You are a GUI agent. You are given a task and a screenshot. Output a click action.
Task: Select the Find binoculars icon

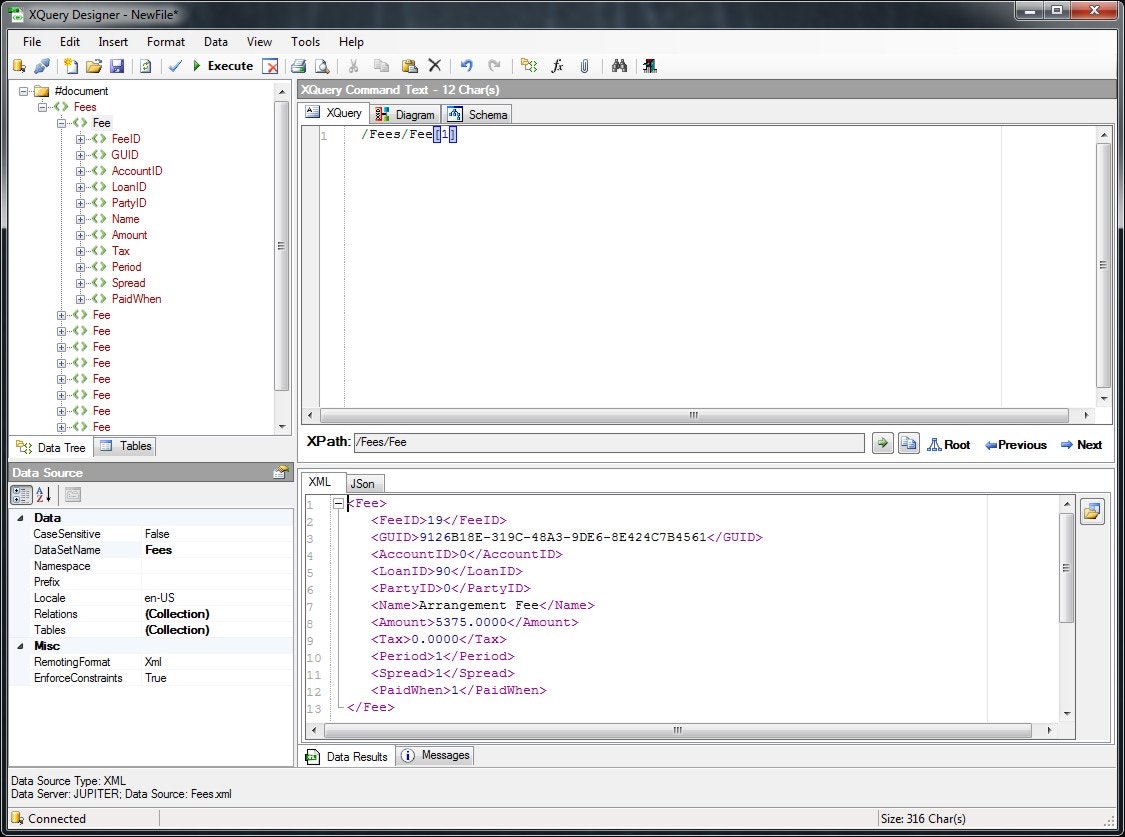tap(618, 66)
